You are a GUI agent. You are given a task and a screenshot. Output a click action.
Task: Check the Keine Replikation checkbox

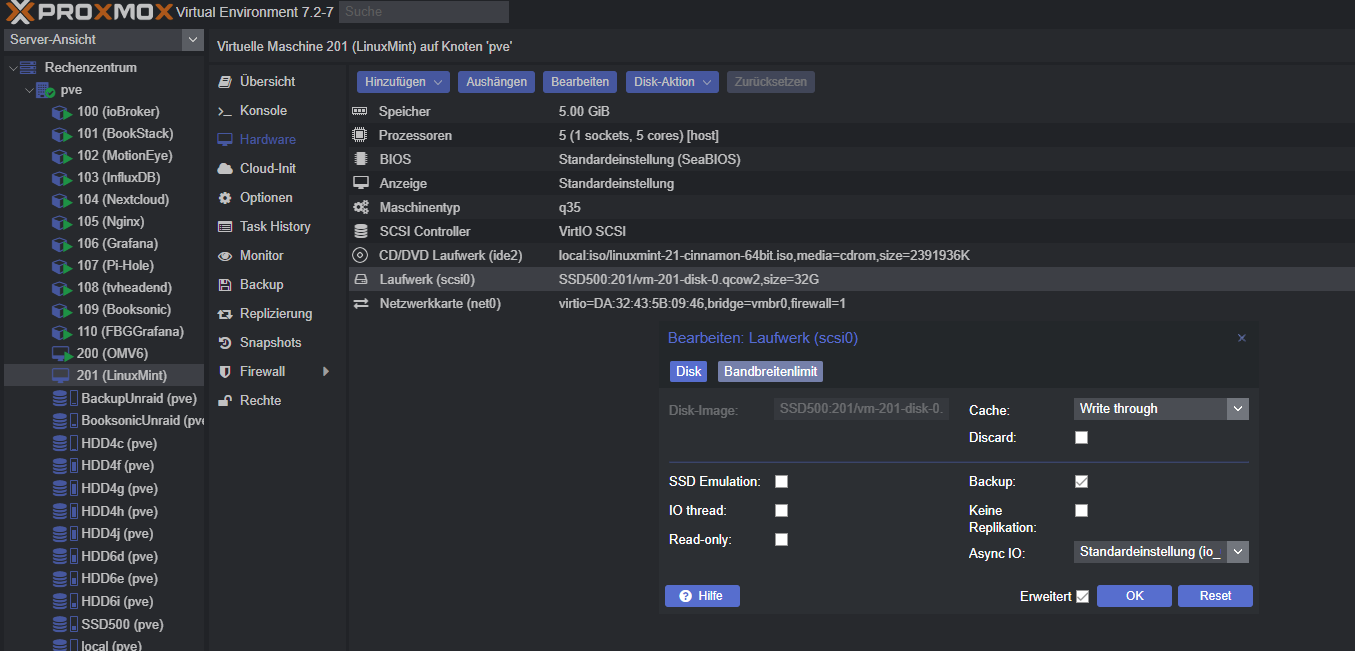(1081, 510)
